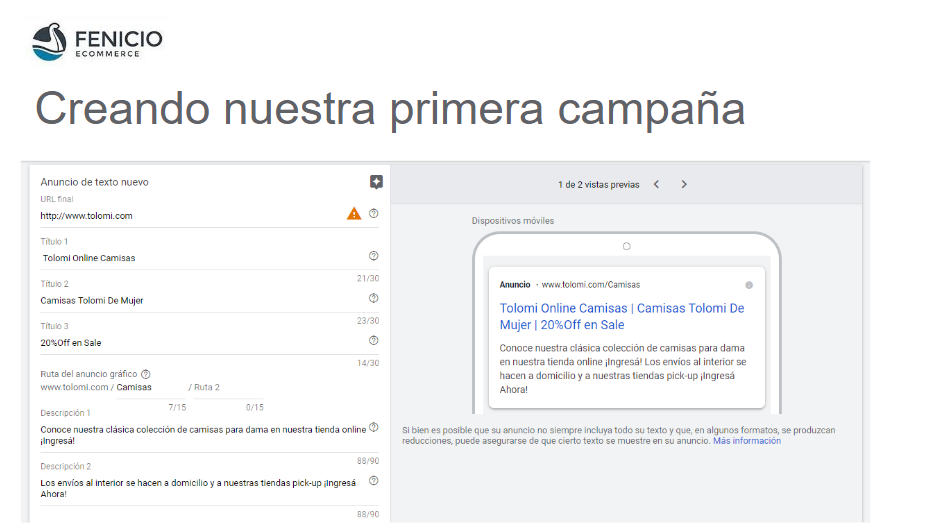This screenshot has height=529, width=933.
Task: Open help icon for Descripción 2
Action: click(x=374, y=480)
